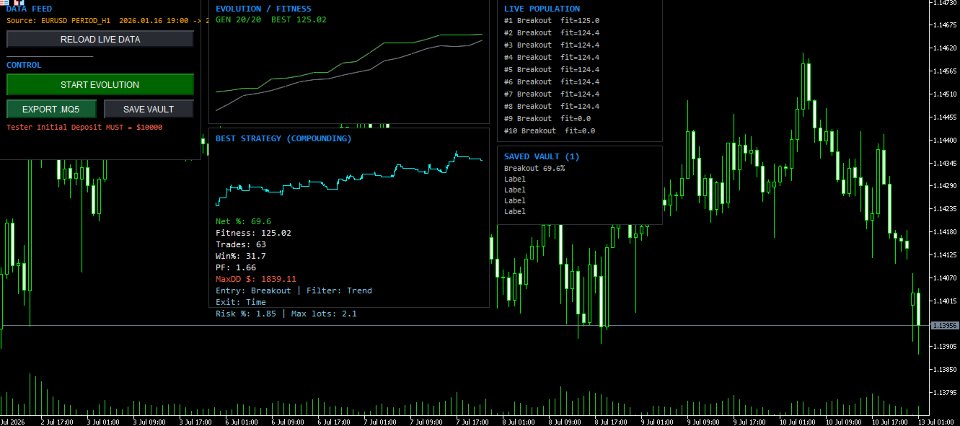Select population entry #8 Breakout
The height and width of the screenshot is (426, 960).
pyautogui.click(x=552, y=106)
